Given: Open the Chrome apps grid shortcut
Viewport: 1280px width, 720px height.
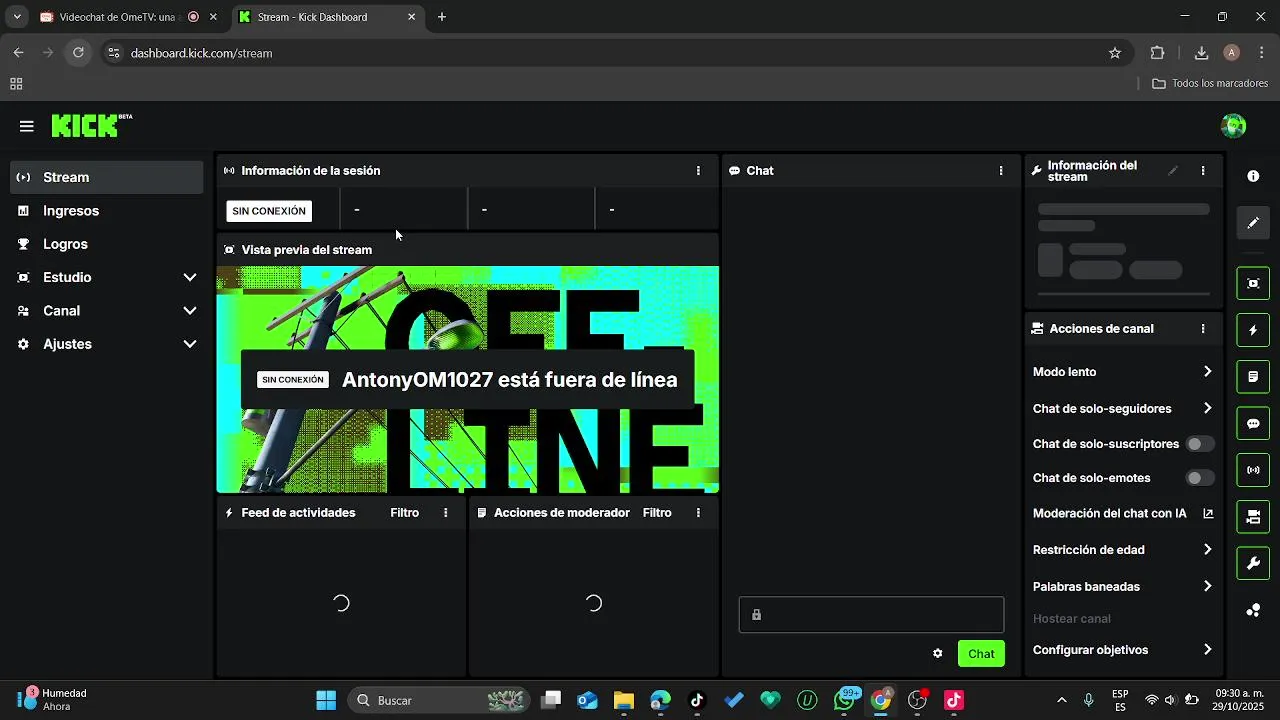Looking at the screenshot, I should pos(16,84).
